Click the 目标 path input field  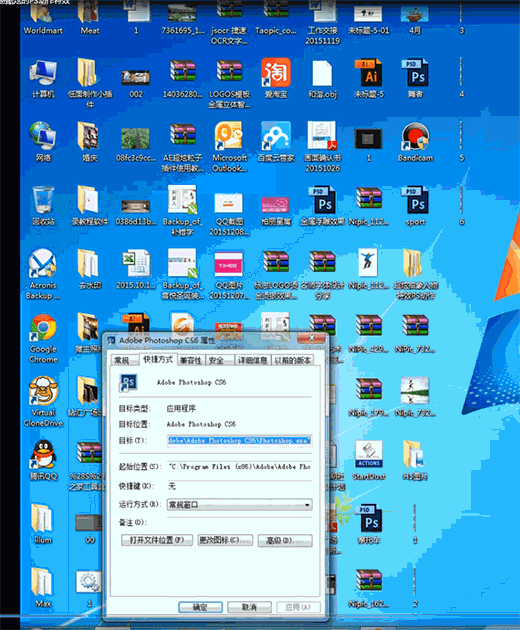[240, 440]
